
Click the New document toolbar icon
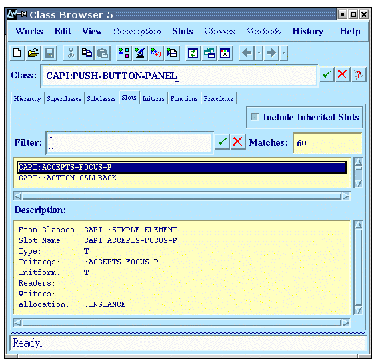pos(17,53)
